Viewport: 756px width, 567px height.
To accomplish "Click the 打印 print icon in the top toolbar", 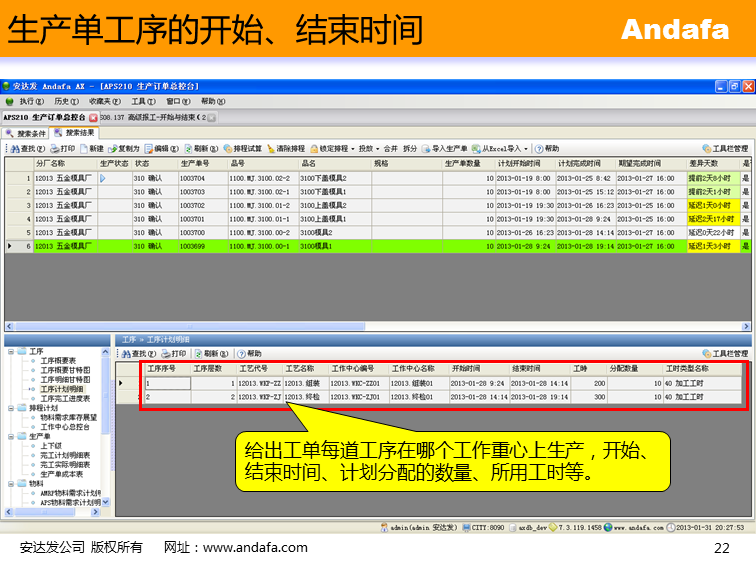I will [58, 148].
